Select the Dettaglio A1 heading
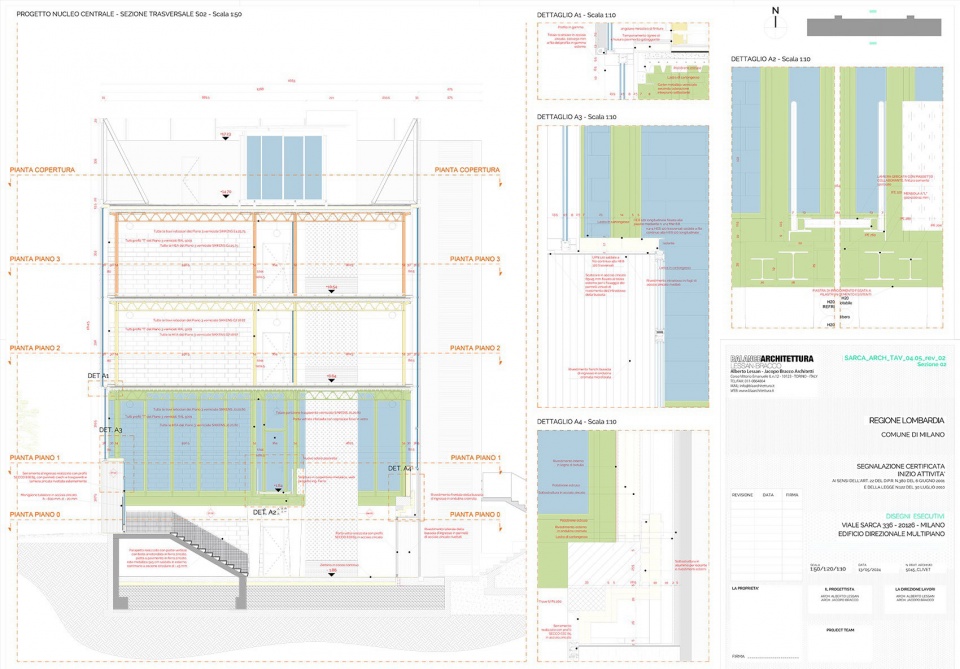This screenshot has height=669, width=960. [576, 15]
